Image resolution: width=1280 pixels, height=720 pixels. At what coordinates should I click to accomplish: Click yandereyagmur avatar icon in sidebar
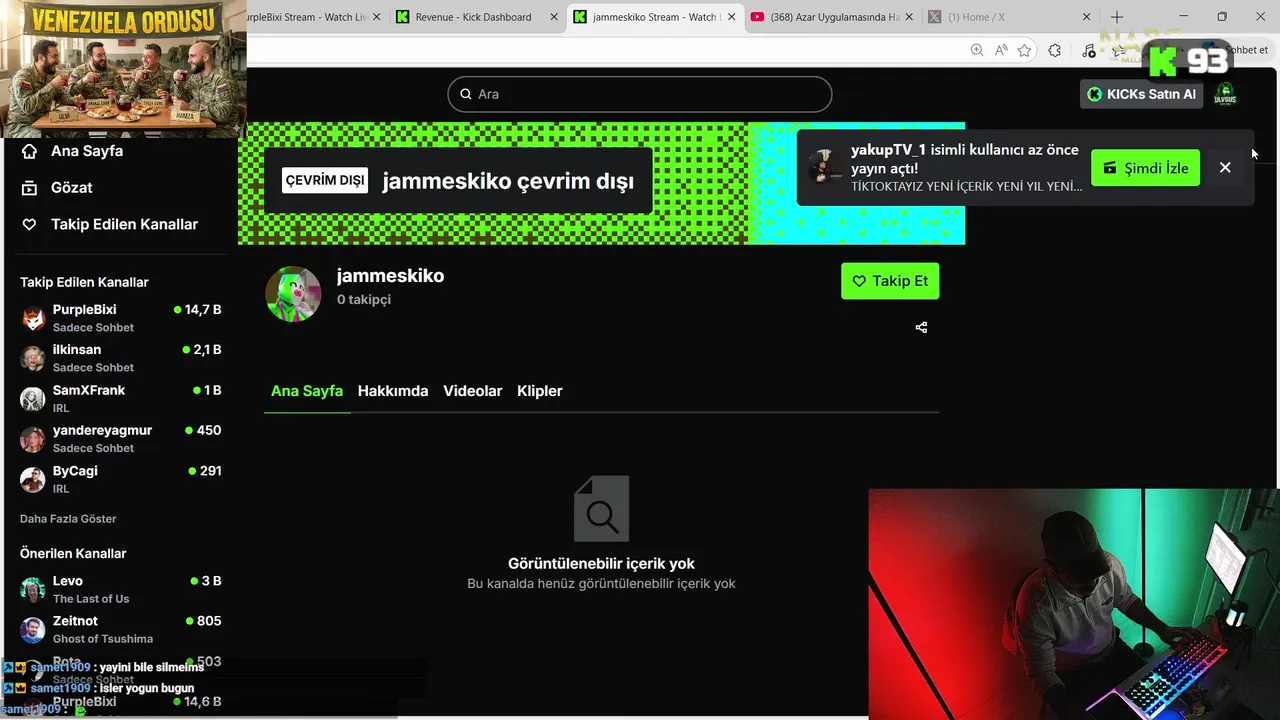point(33,439)
